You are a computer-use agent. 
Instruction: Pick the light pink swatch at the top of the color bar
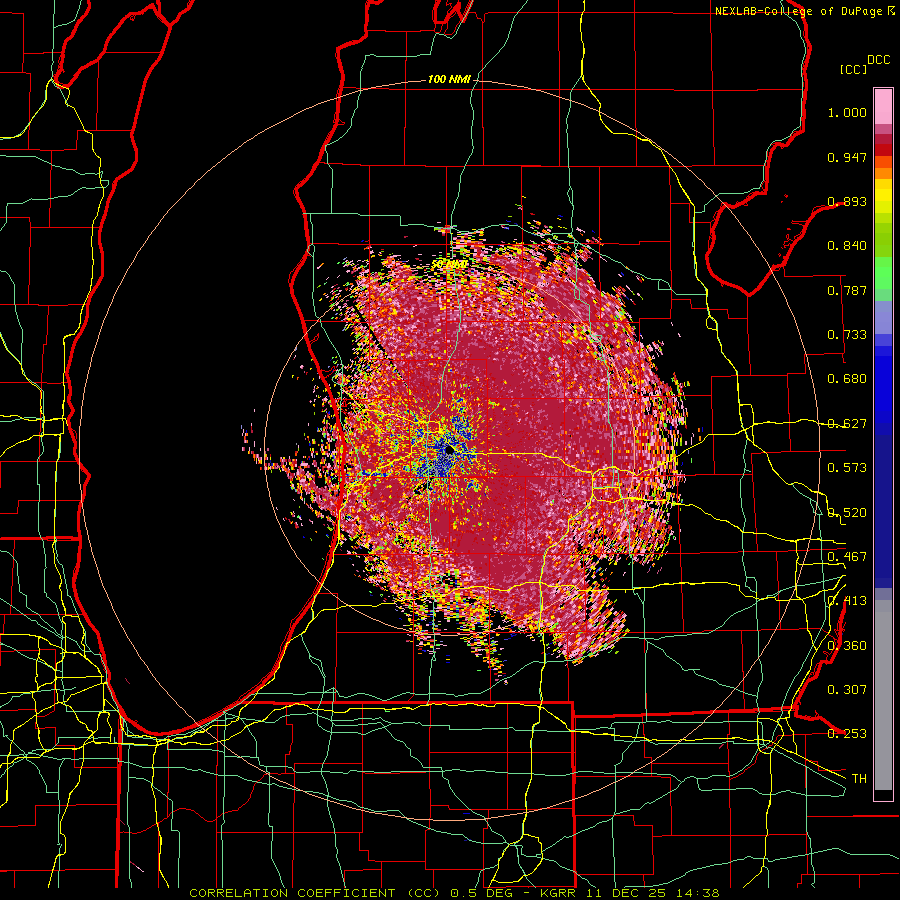[x=883, y=107]
